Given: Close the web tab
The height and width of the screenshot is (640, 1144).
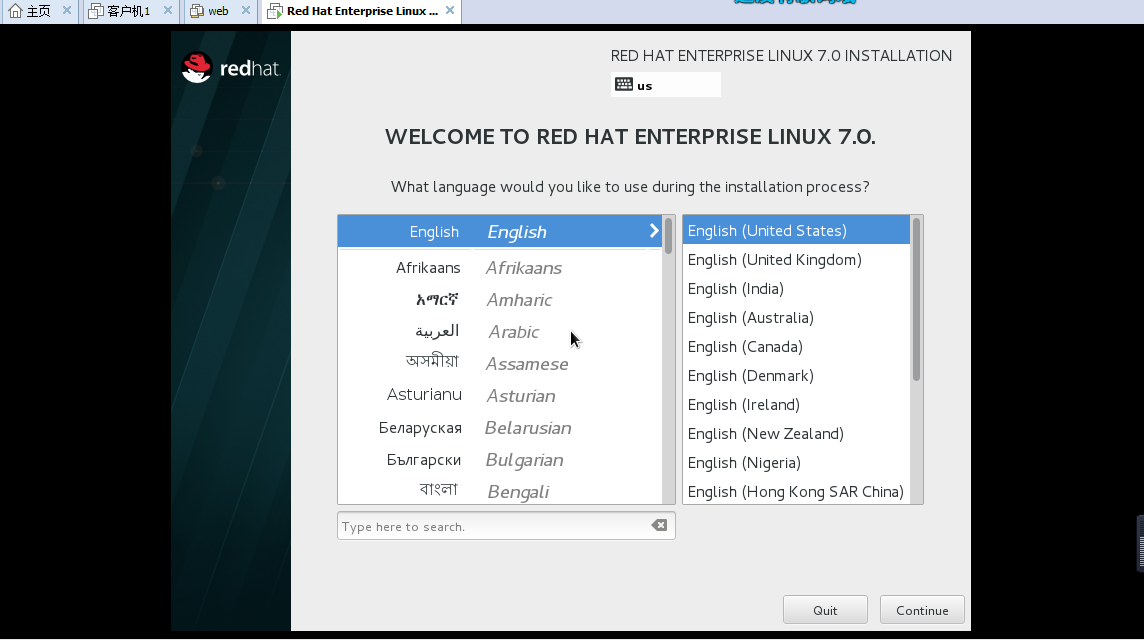Looking at the screenshot, I should [246, 10].
